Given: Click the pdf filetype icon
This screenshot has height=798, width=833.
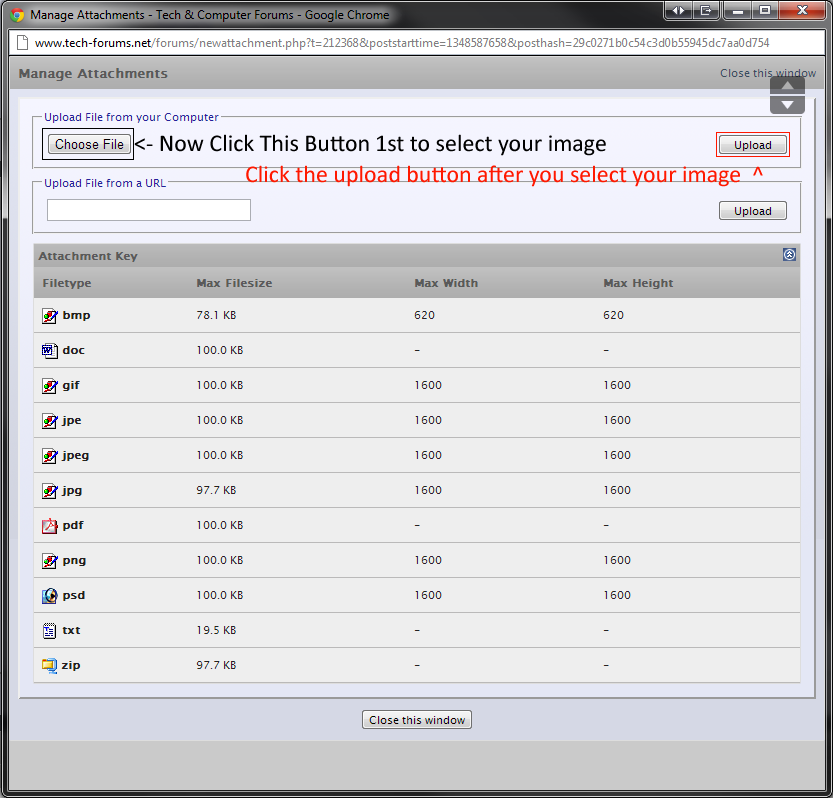Looking at the screenshot, I should 49,525.
